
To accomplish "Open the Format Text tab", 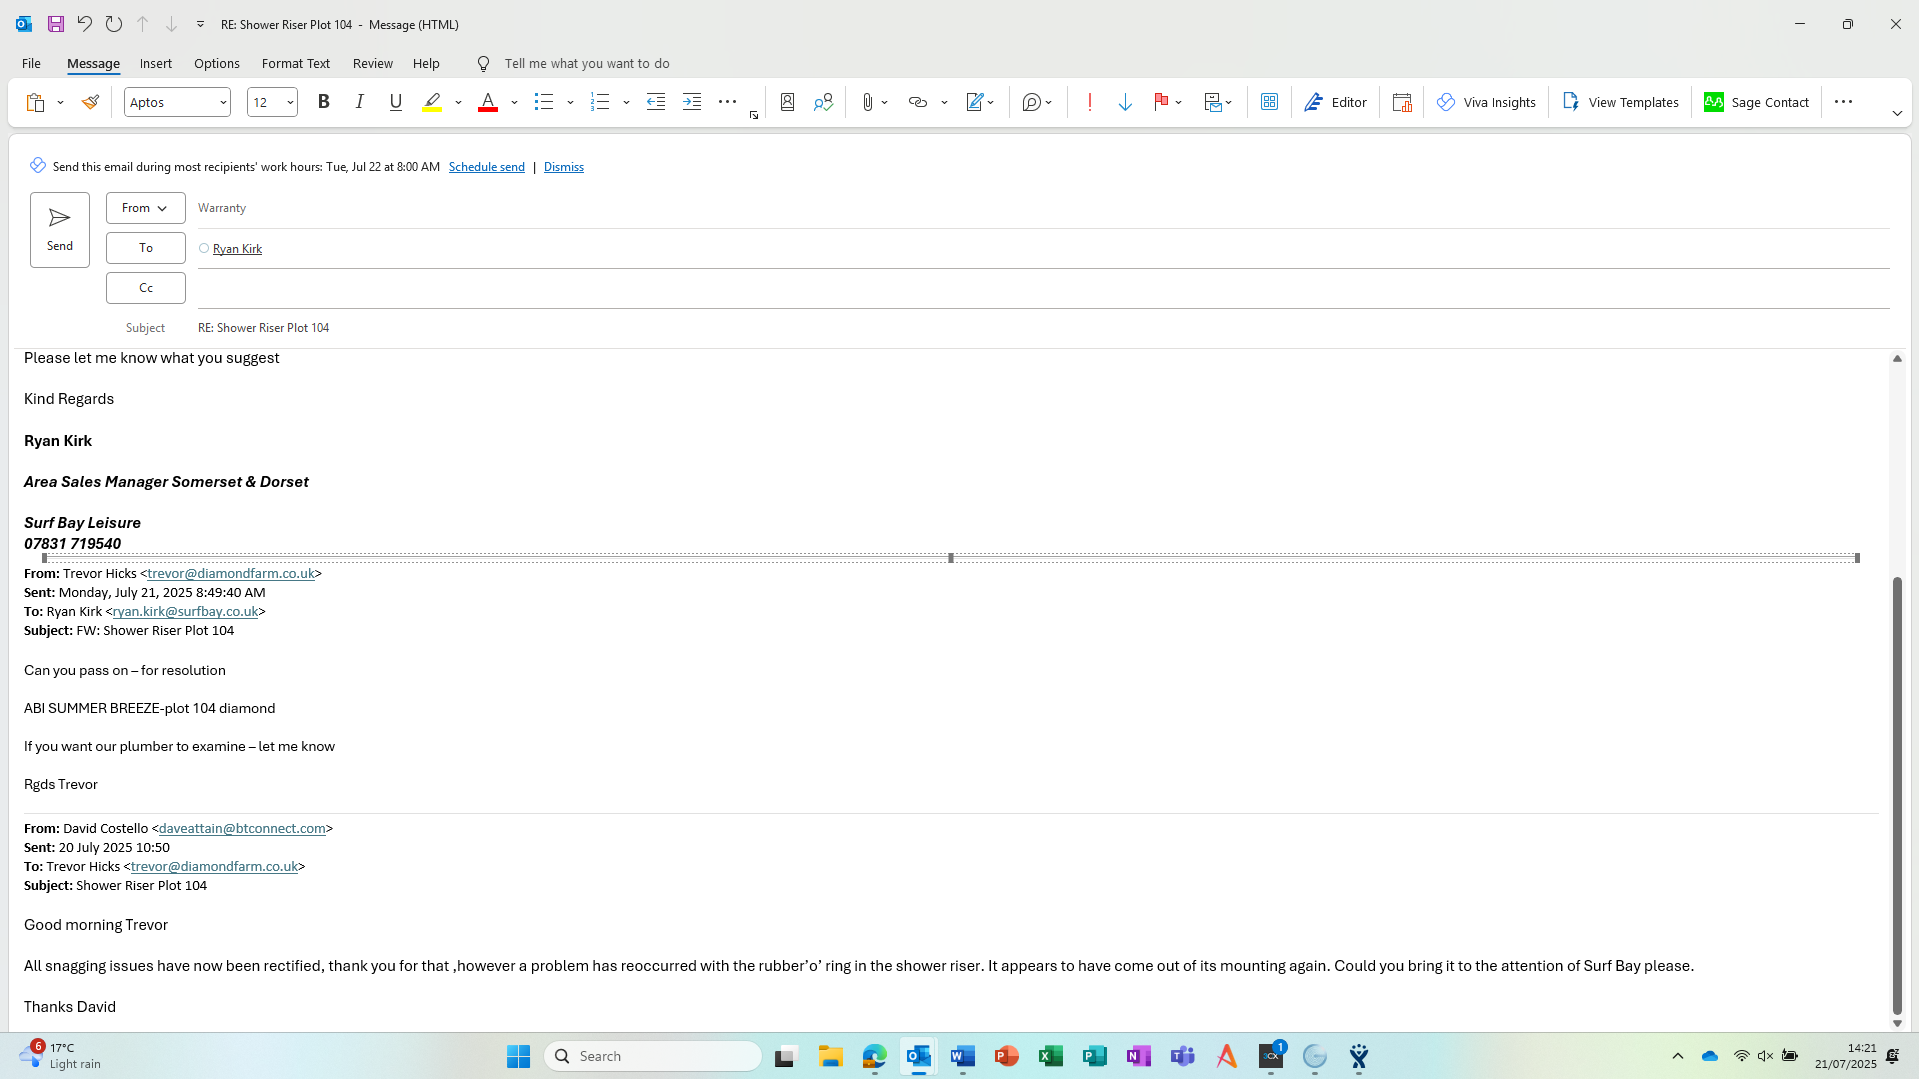I will pyautogui.click(x=295, y=63).
